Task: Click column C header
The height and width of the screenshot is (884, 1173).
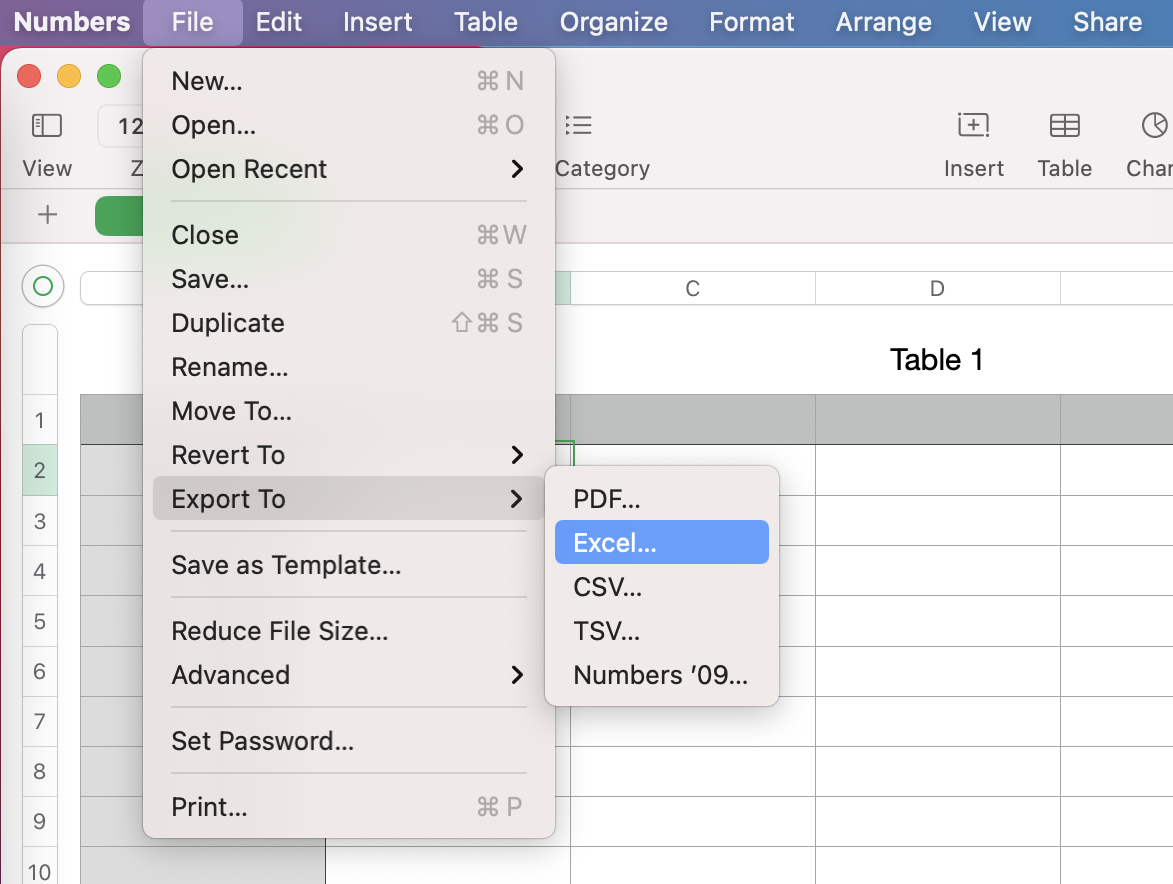Action: [x=693, y=288]
